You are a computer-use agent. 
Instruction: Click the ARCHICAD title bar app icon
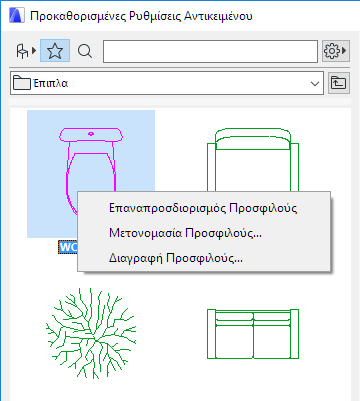point(17,16)
